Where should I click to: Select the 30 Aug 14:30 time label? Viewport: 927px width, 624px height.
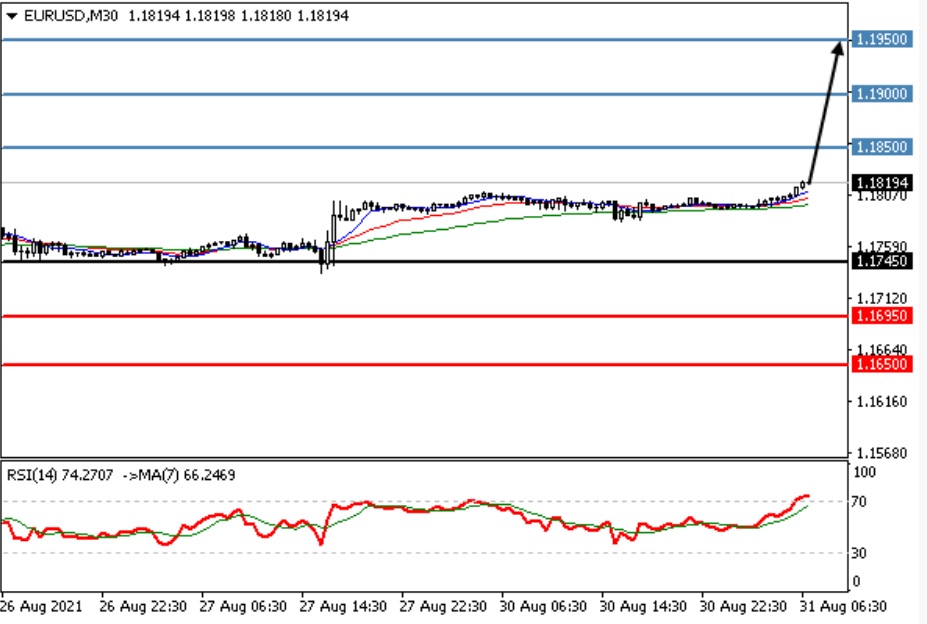tap(643, 607)
